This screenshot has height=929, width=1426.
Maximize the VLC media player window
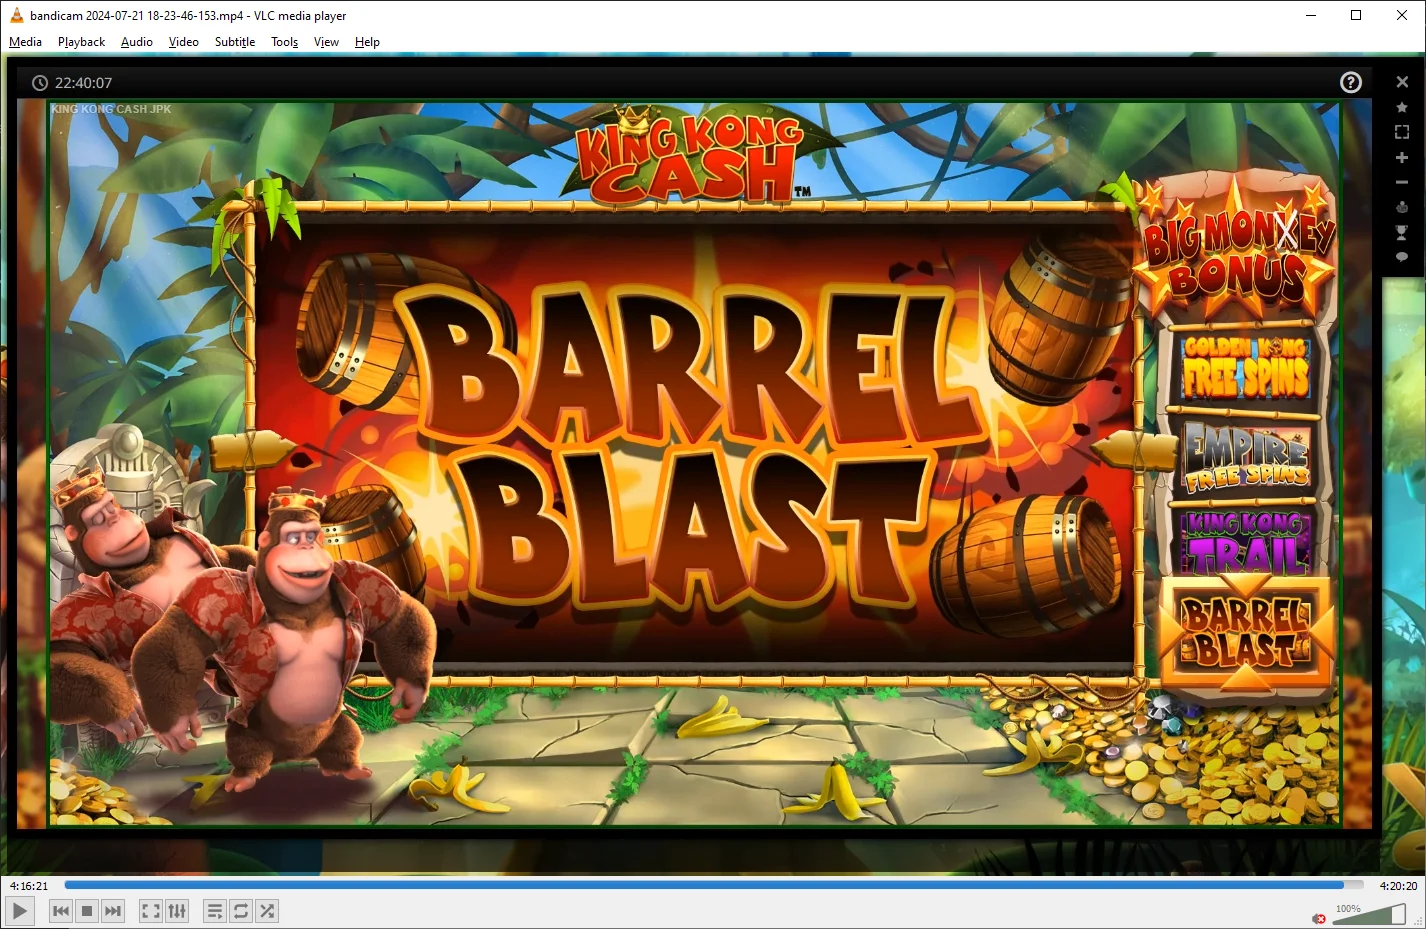coord(1356,15)
